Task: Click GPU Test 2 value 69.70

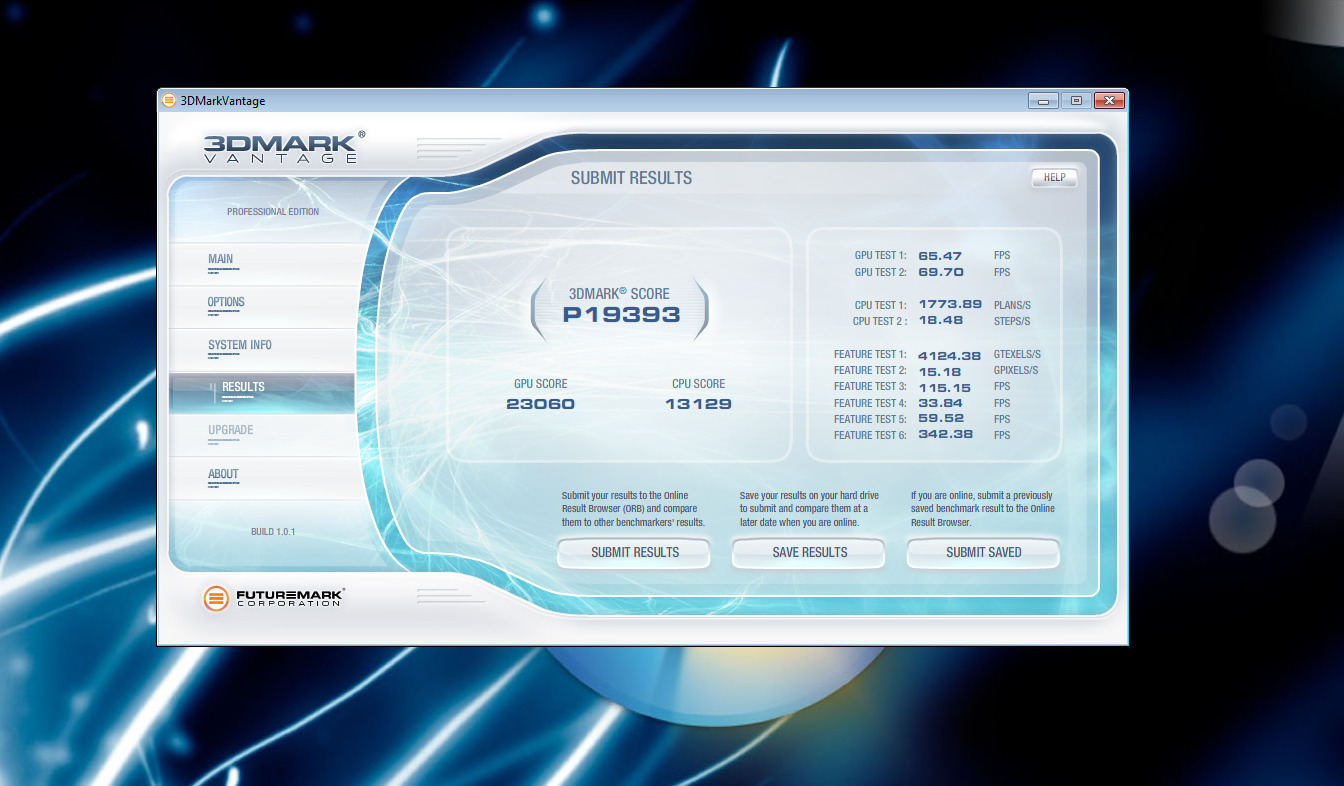Action: [x=940, y=272]
